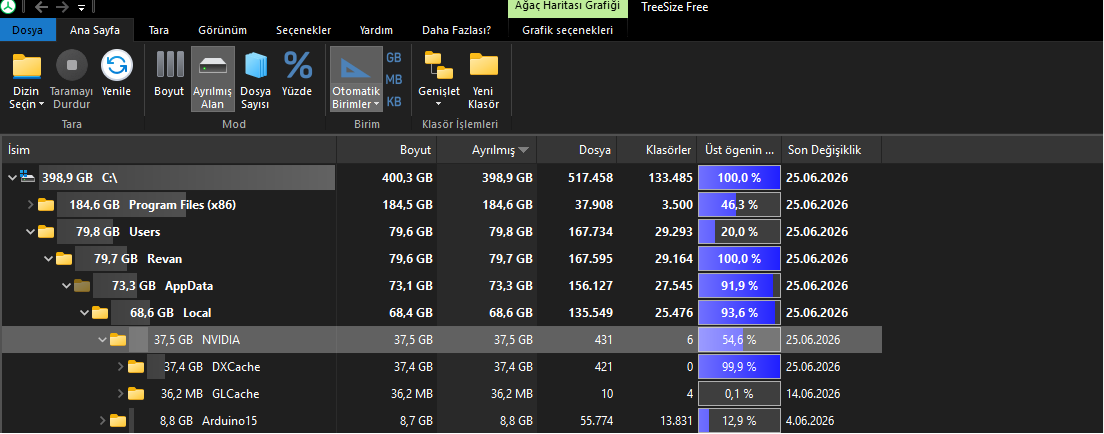The height and width of the screenshot is (434, 1104).
Task: Sort by the İsim column header
Action: [168, 150]
